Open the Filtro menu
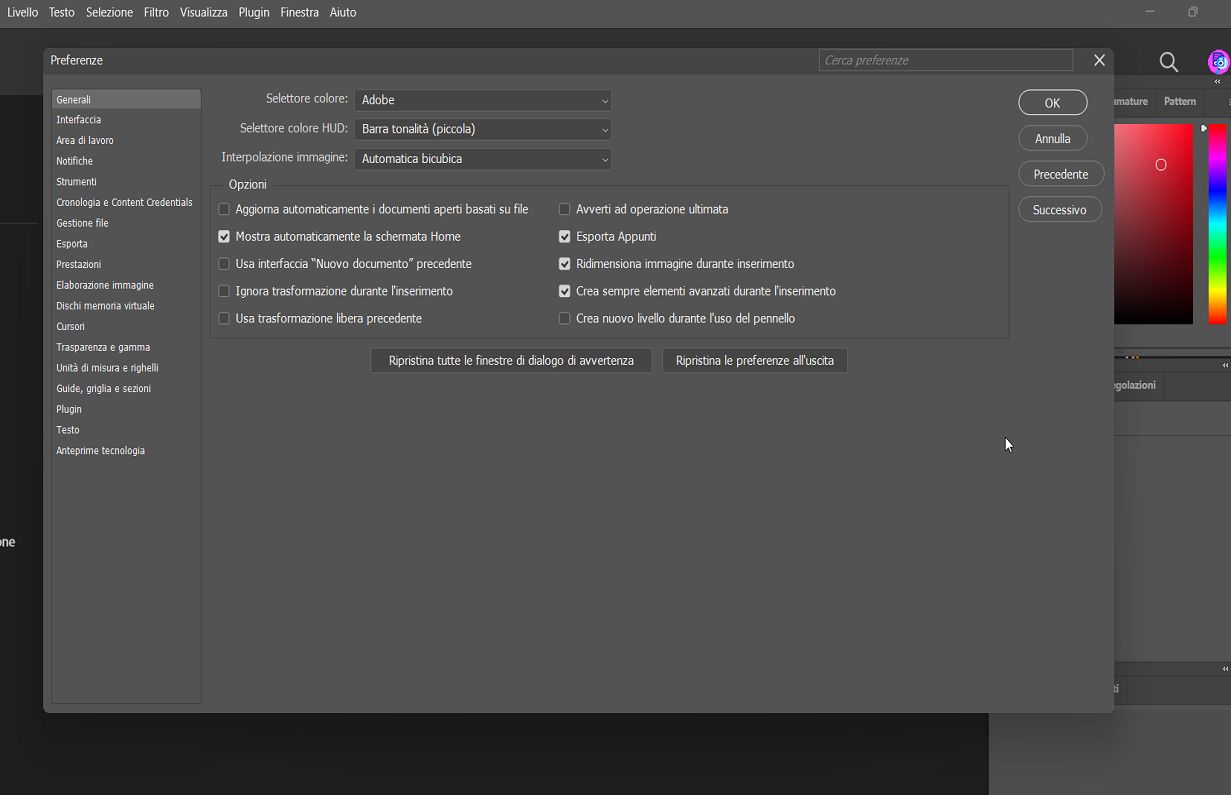The image size is (1231, 795). point(156,12)
